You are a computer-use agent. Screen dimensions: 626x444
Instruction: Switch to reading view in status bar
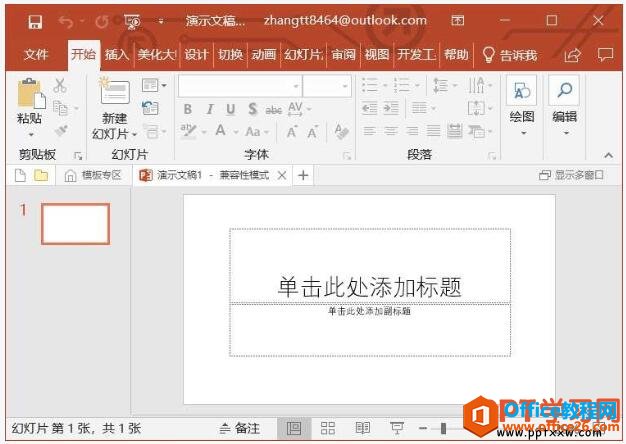tap(362, 428)
